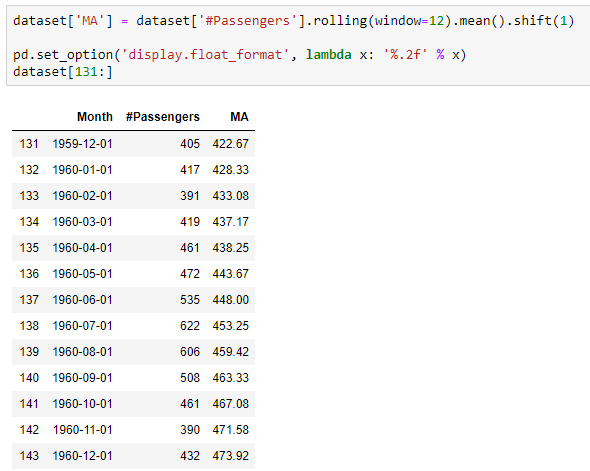Click date cell 1960-05-01

pyautogui.click(x=82, y=273)
